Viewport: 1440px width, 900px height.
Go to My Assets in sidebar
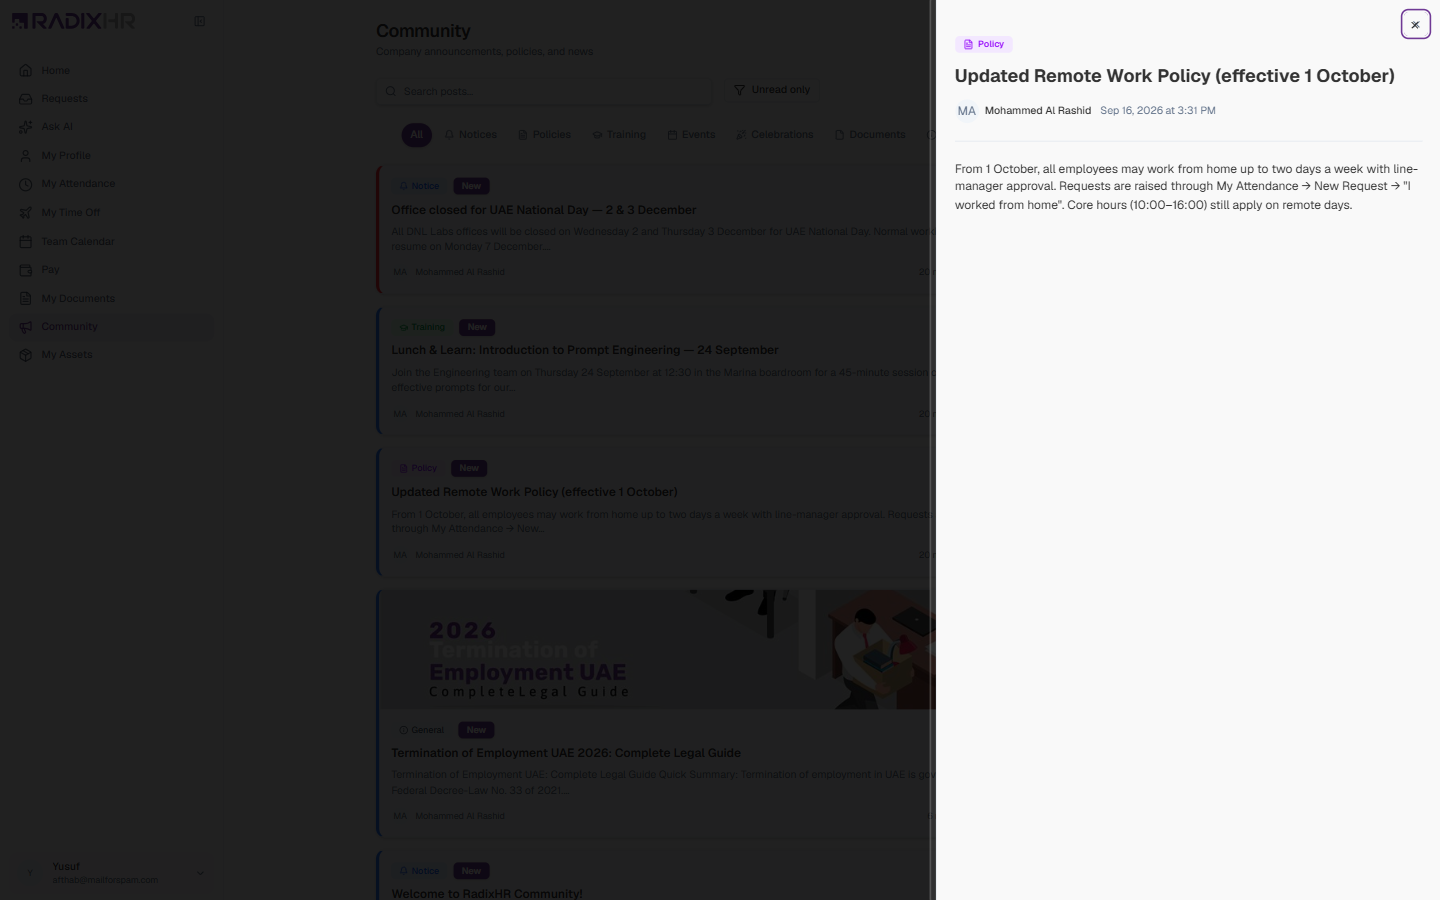point(112,355)
